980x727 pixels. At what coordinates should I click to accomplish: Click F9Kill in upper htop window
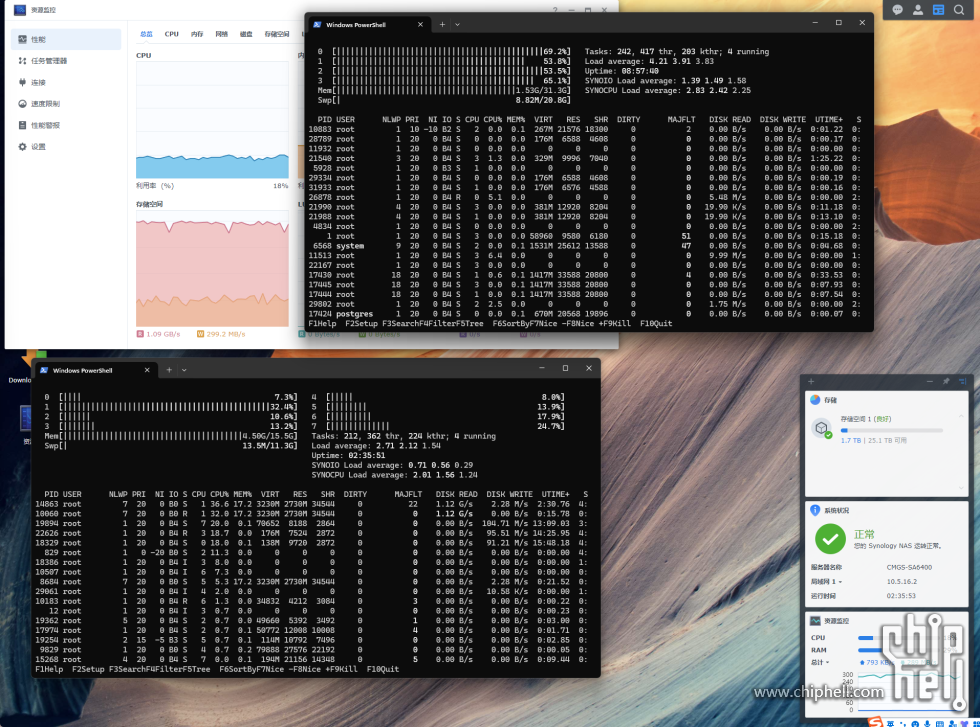(612, 324)
